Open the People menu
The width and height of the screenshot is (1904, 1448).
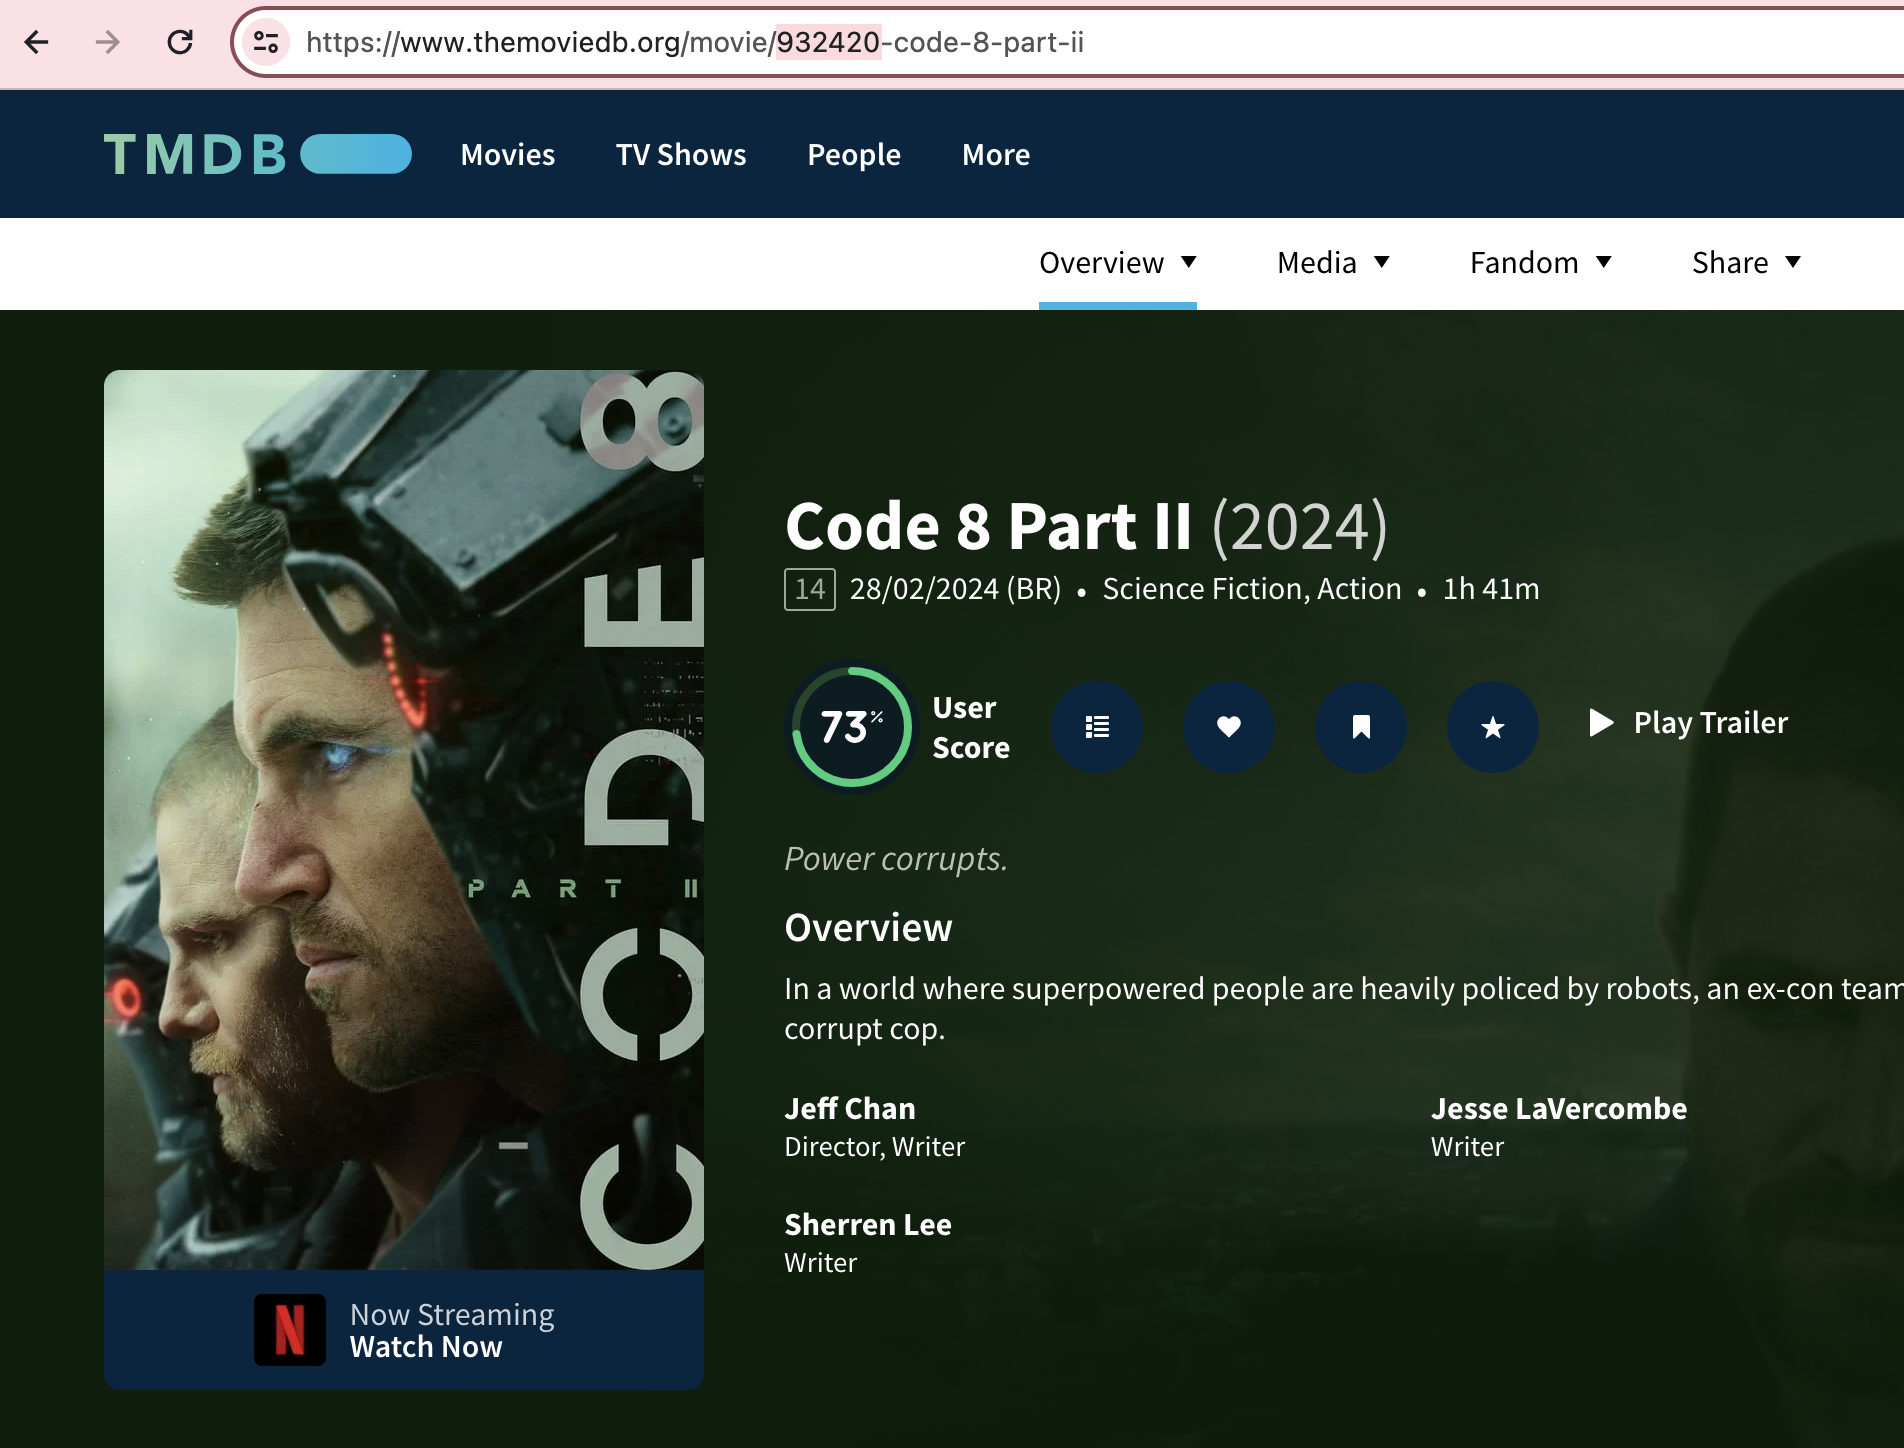click(x=854, y=155)
